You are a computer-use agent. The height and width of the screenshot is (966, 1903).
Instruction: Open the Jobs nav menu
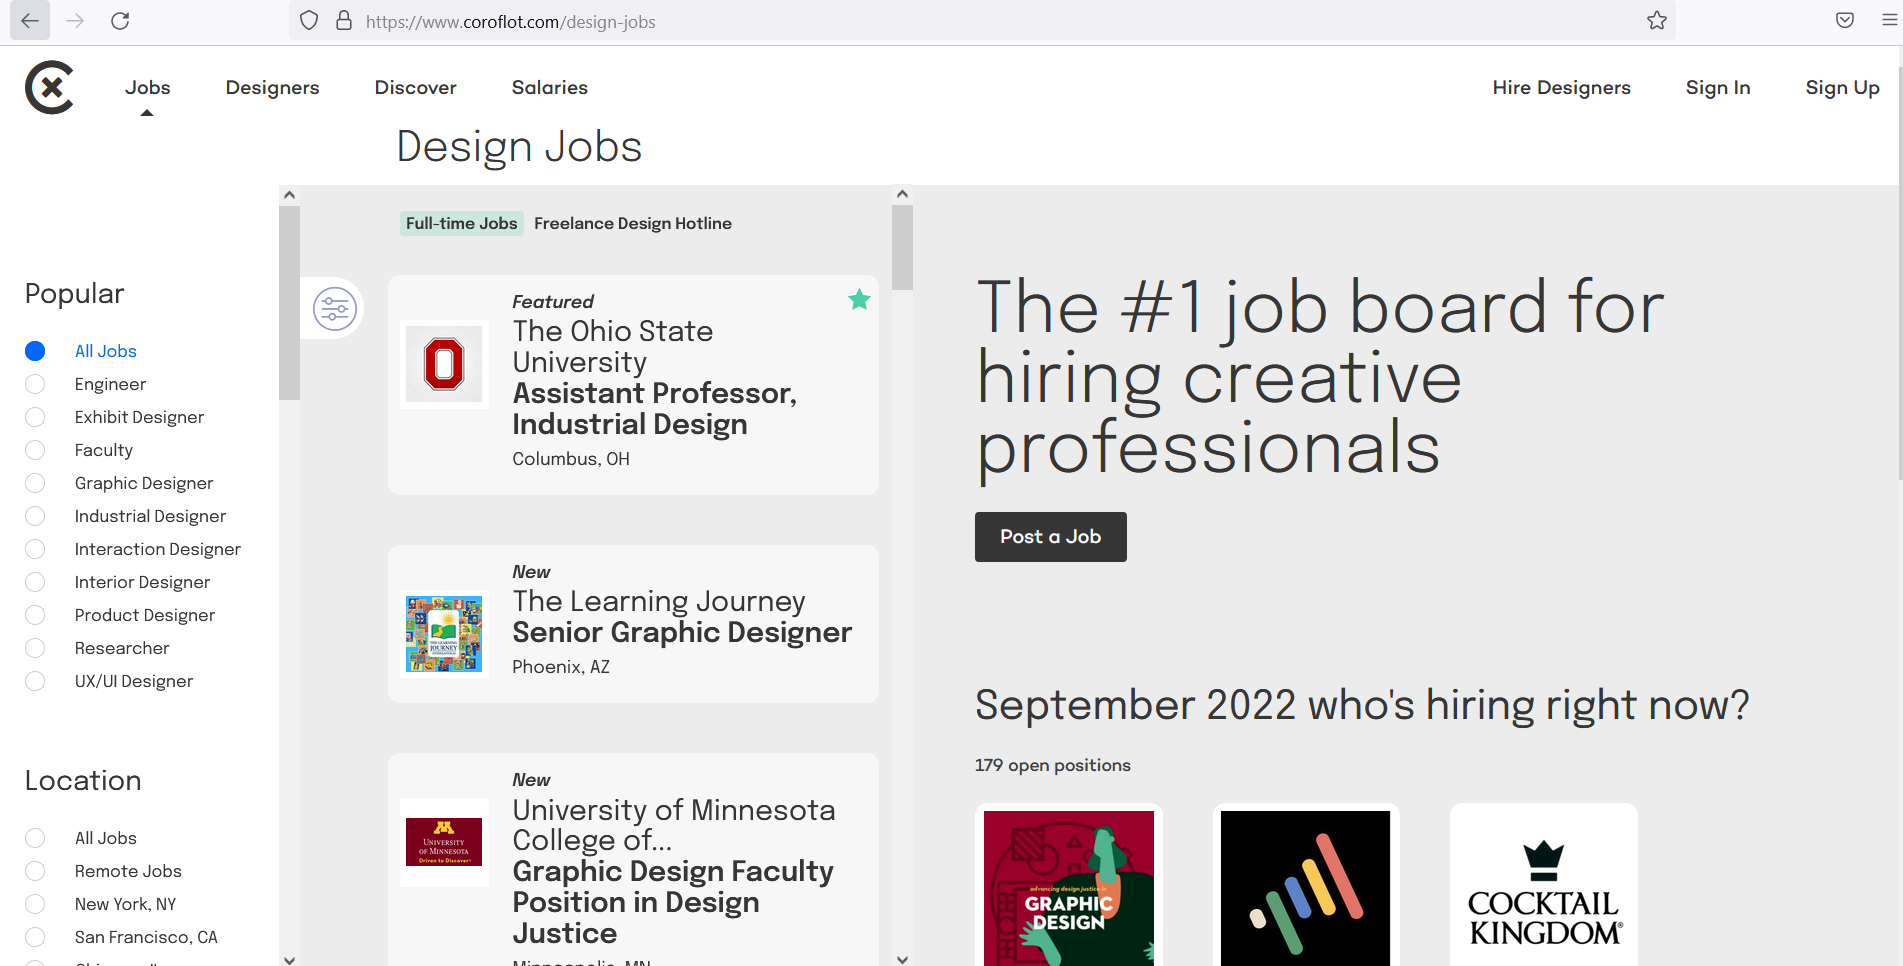(147, 88)
